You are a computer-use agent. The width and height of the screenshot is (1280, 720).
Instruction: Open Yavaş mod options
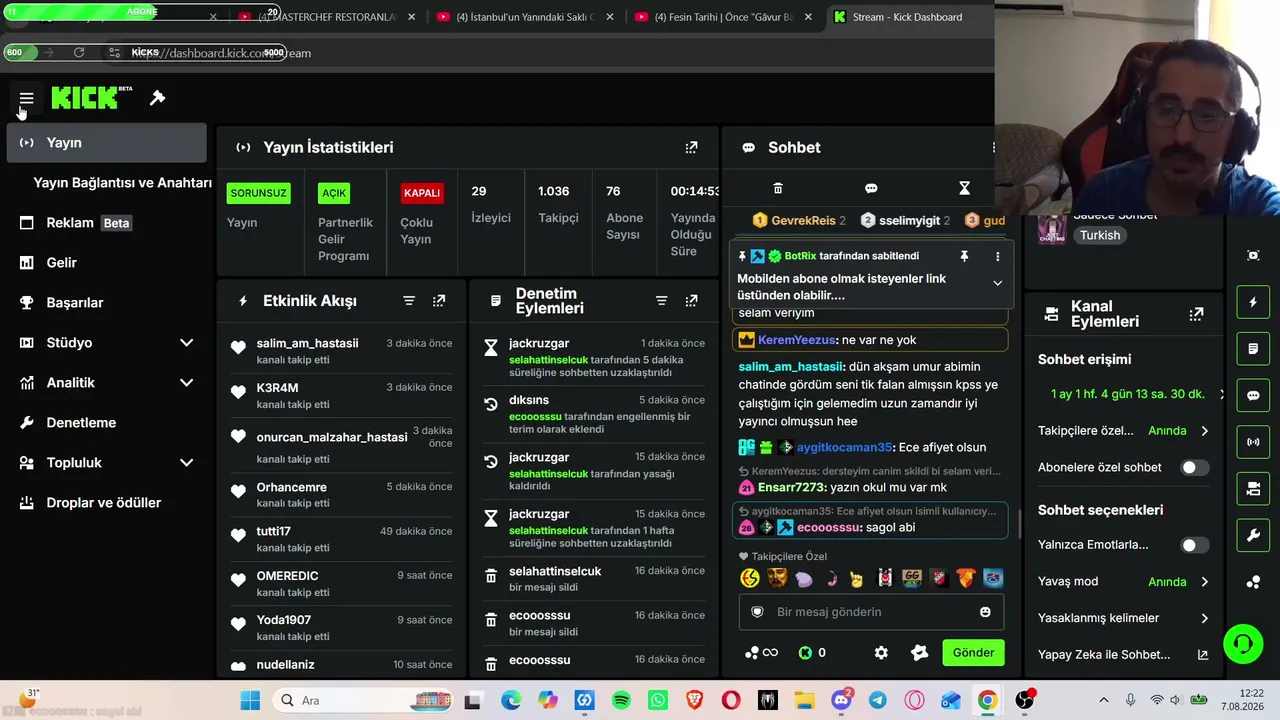pos(1123,582)
